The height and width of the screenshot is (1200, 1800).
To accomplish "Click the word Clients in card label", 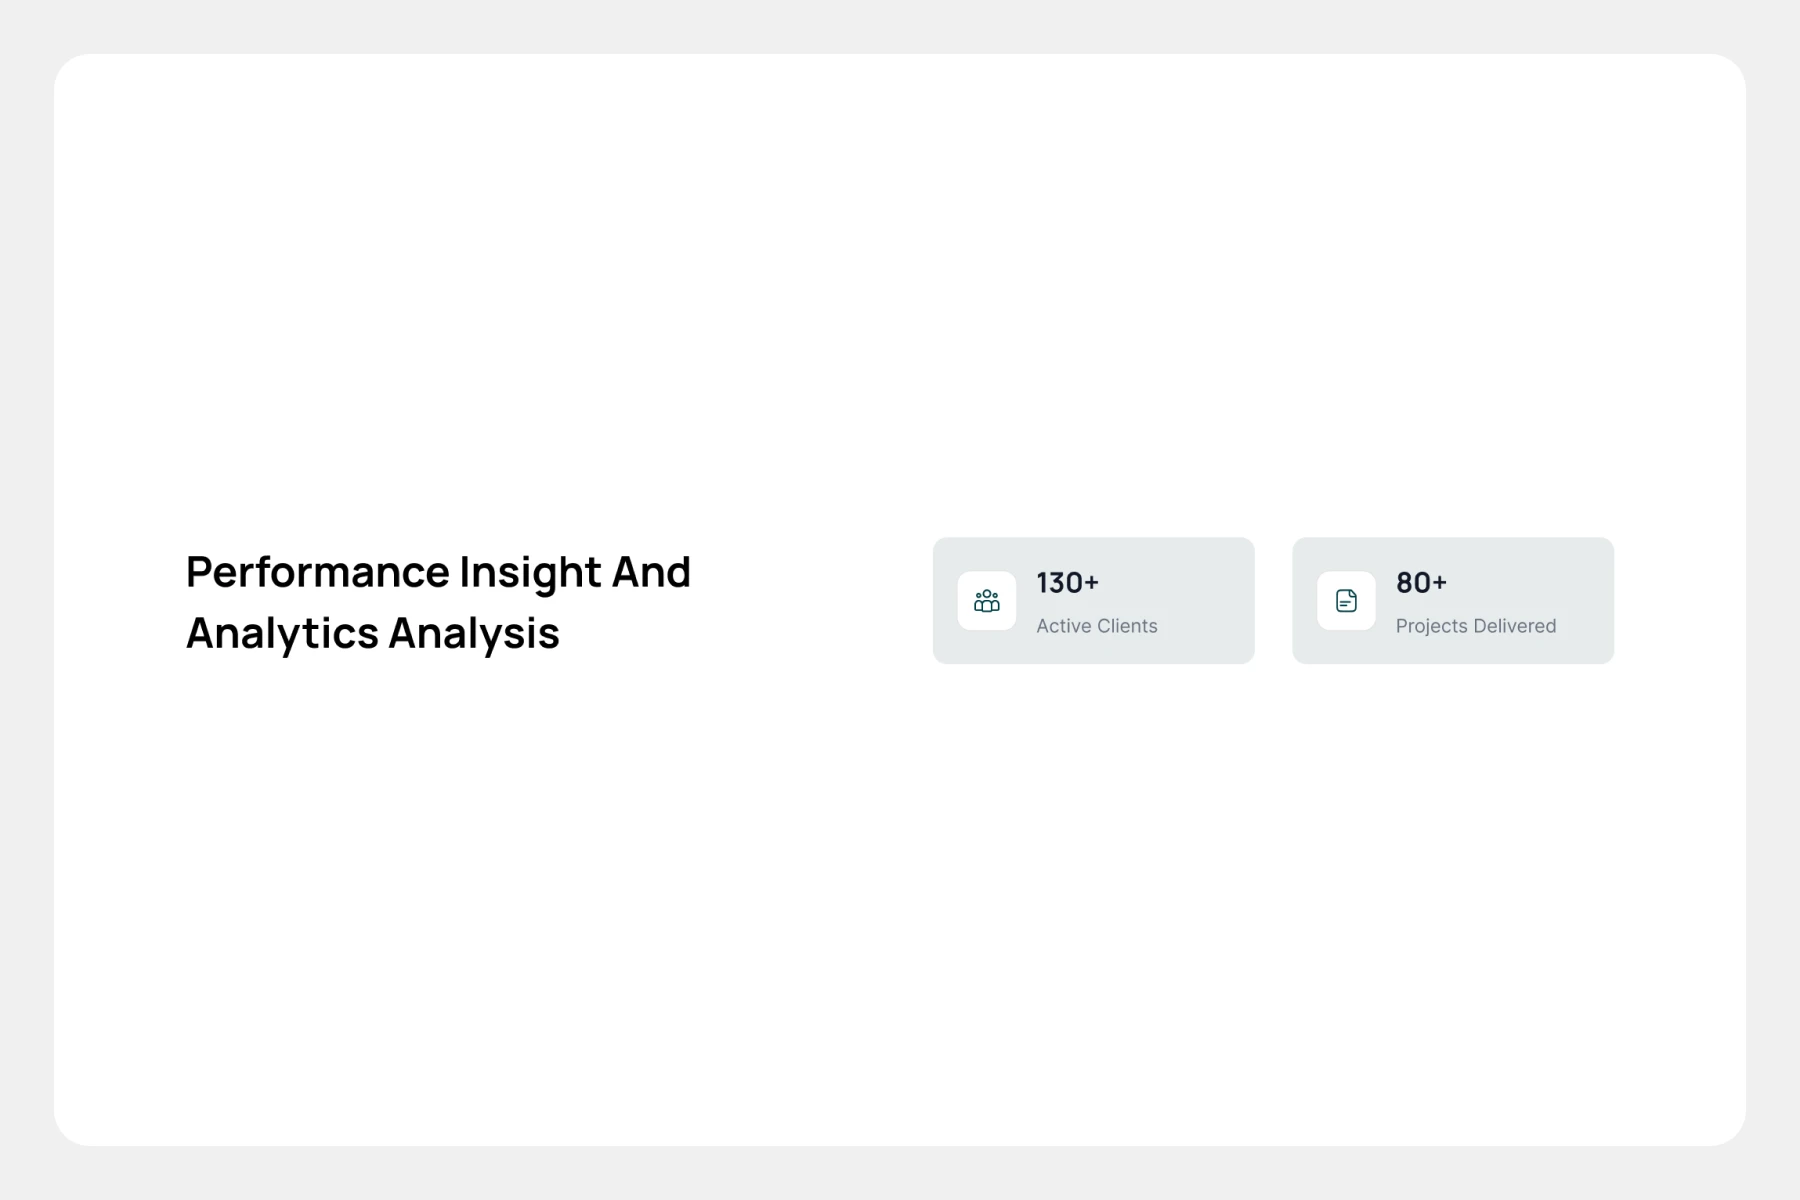I will [1127, 626].
